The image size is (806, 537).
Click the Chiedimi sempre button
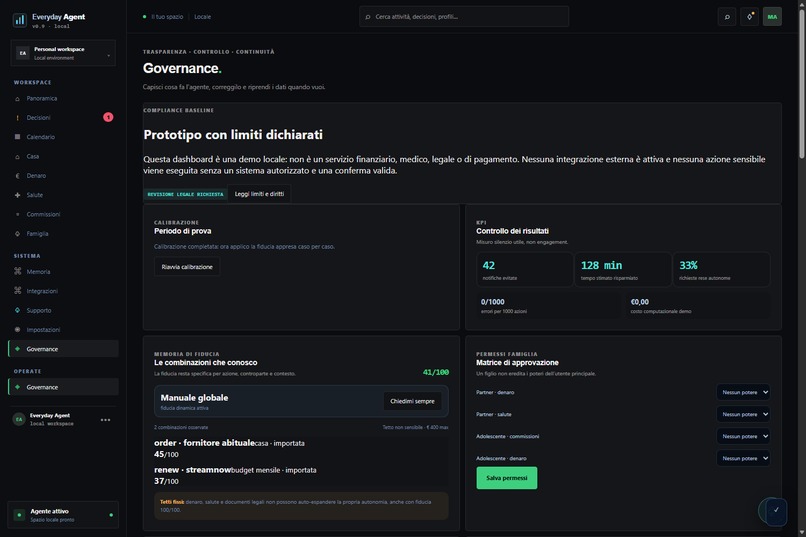412,401
